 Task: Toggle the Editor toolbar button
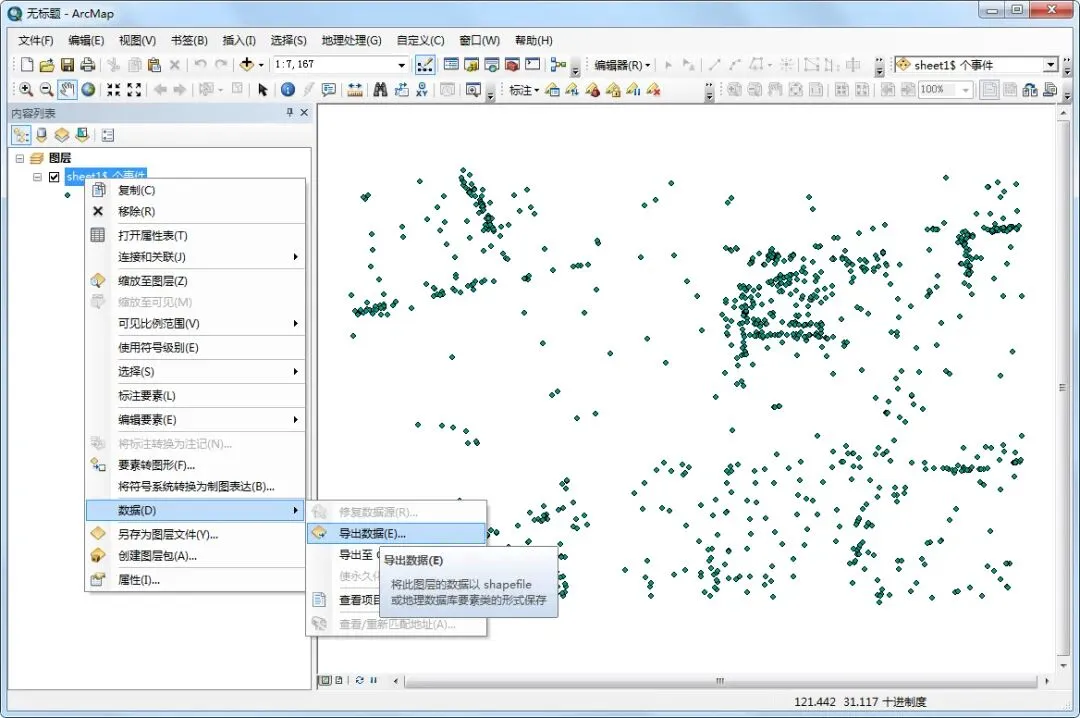425,65
